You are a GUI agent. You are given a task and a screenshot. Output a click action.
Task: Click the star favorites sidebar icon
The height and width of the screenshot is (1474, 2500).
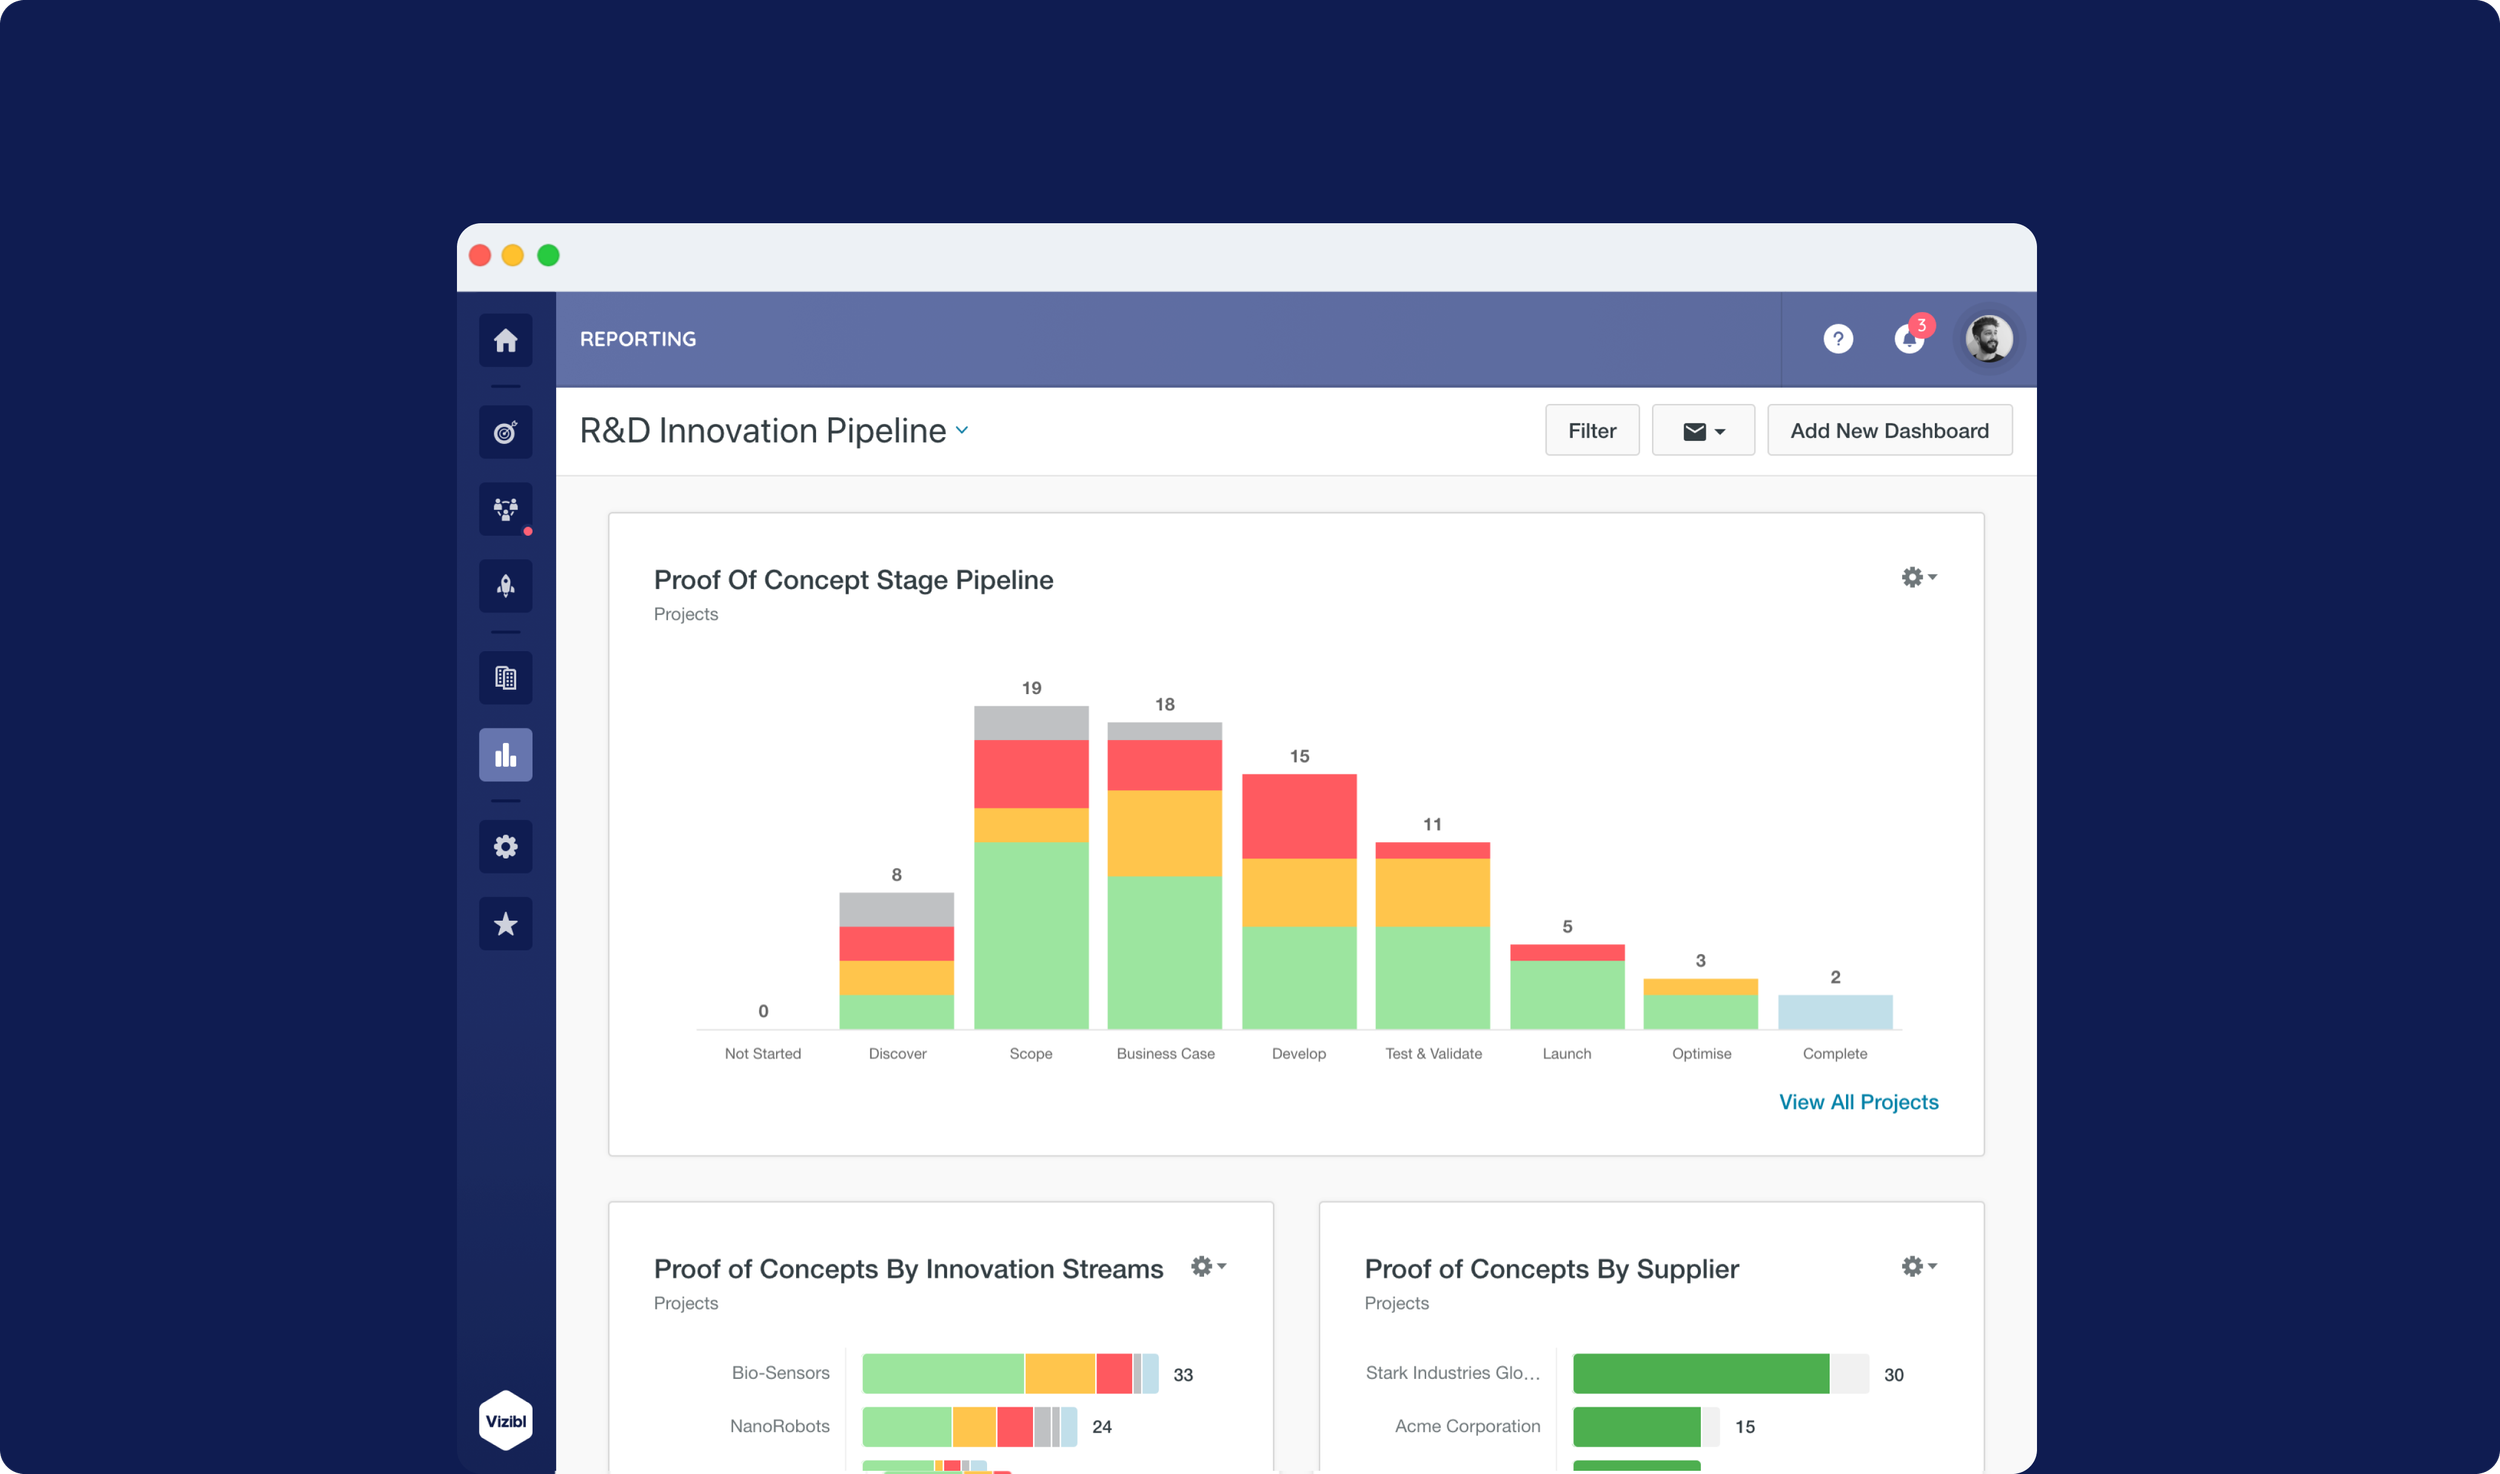click(x=505, y=924)
